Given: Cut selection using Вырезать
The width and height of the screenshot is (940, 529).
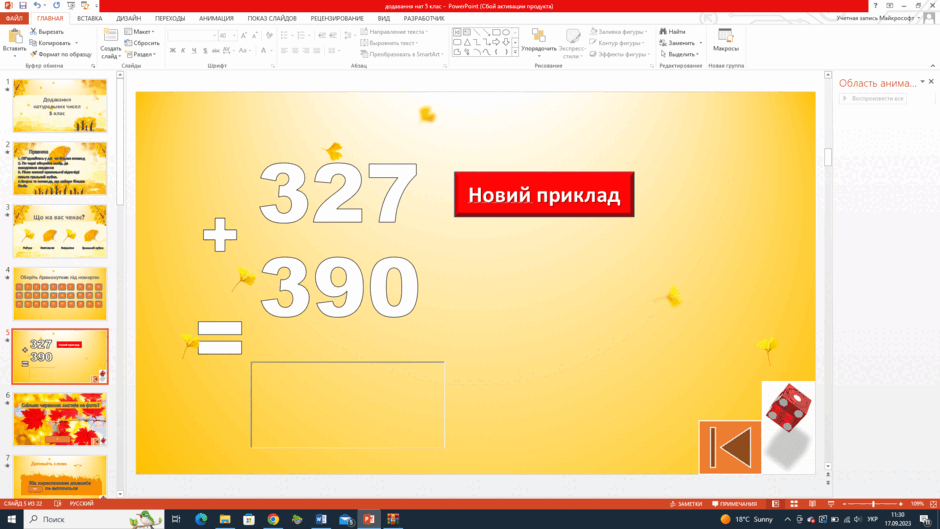Looking at the screenshot, I should click(x=47, y=31).
